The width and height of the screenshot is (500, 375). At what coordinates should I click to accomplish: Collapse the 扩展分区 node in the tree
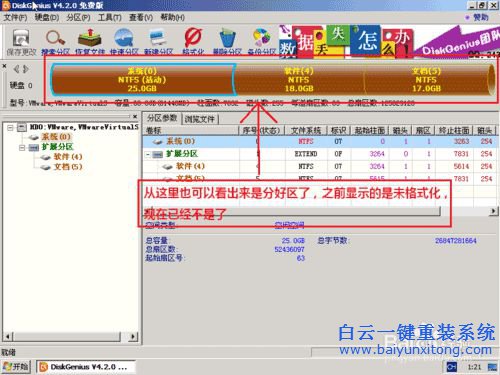[x=22, y=147]
